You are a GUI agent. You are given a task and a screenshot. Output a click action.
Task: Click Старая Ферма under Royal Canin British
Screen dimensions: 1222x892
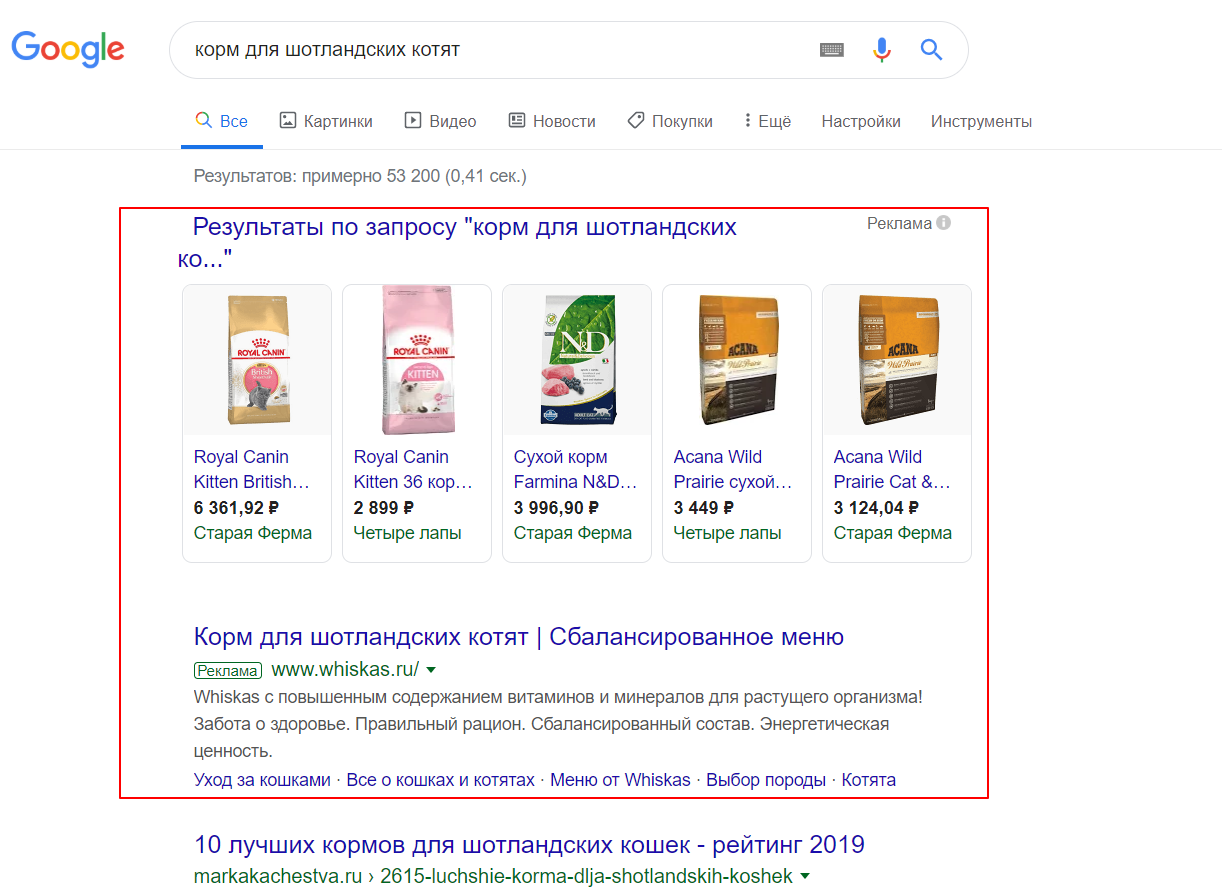pyautogui.click(x=253, y=533)
